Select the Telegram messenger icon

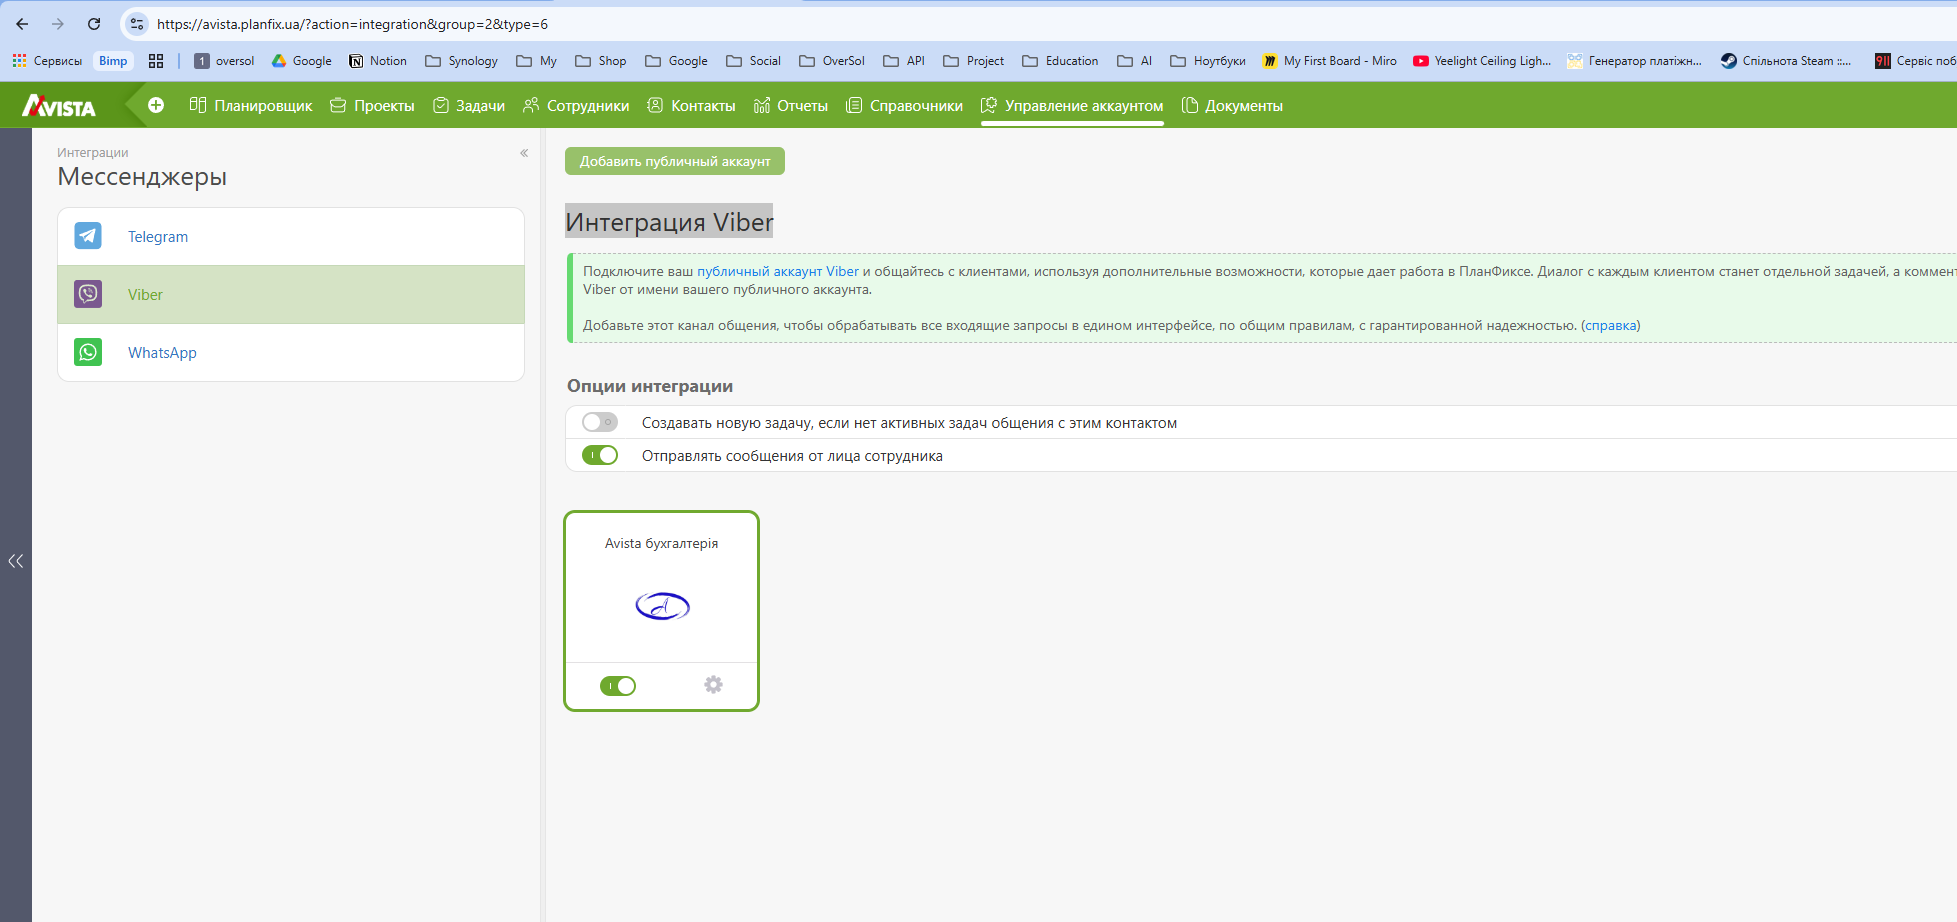pos(88,236)
